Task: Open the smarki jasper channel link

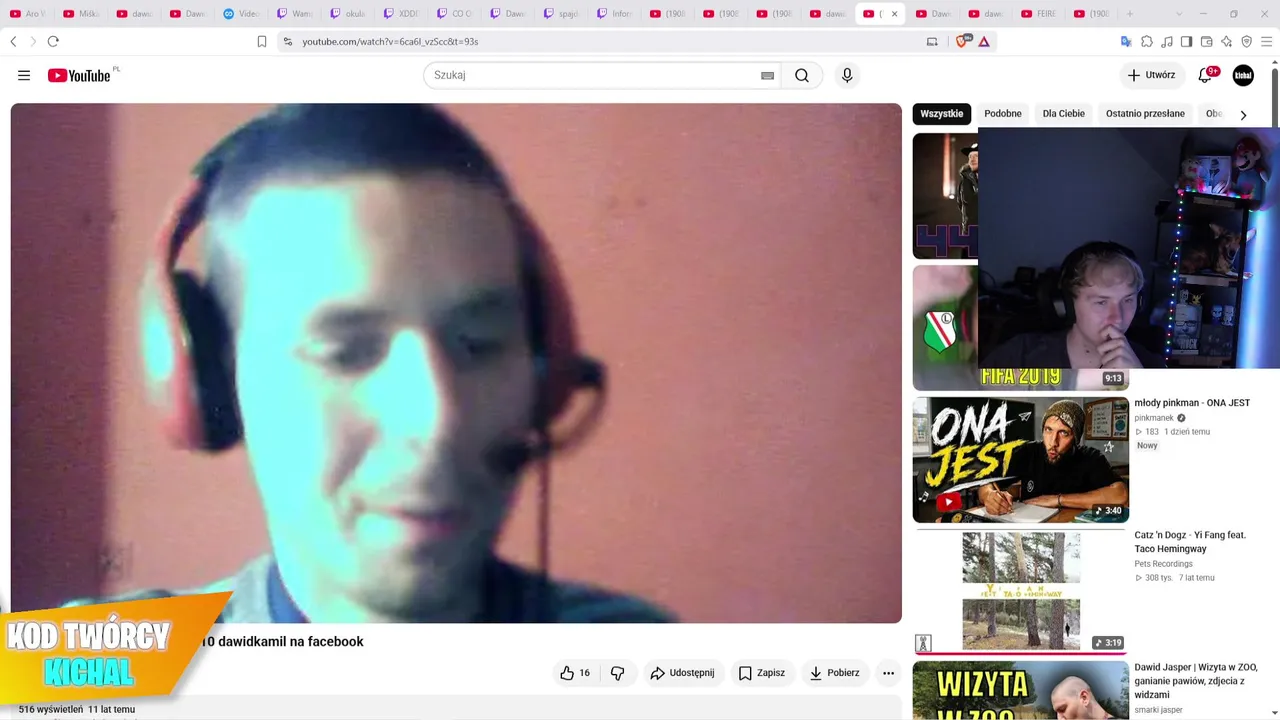Action: pyautogui.click(x=1158, y=710)
